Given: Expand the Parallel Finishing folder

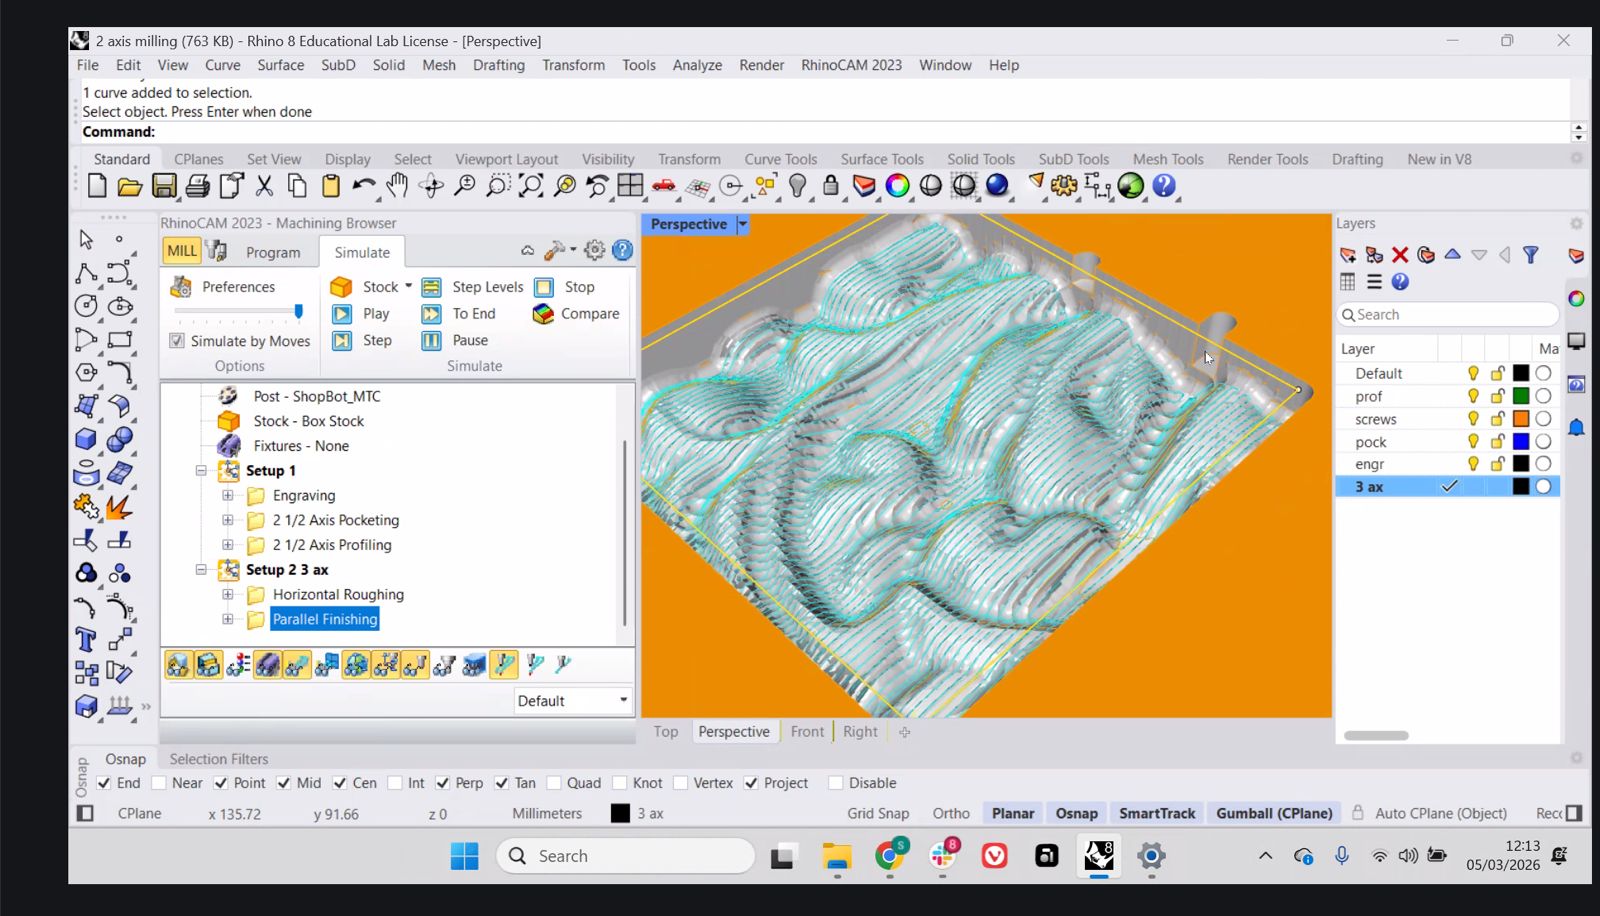Looking at the screenshot, I should (228, 619).
